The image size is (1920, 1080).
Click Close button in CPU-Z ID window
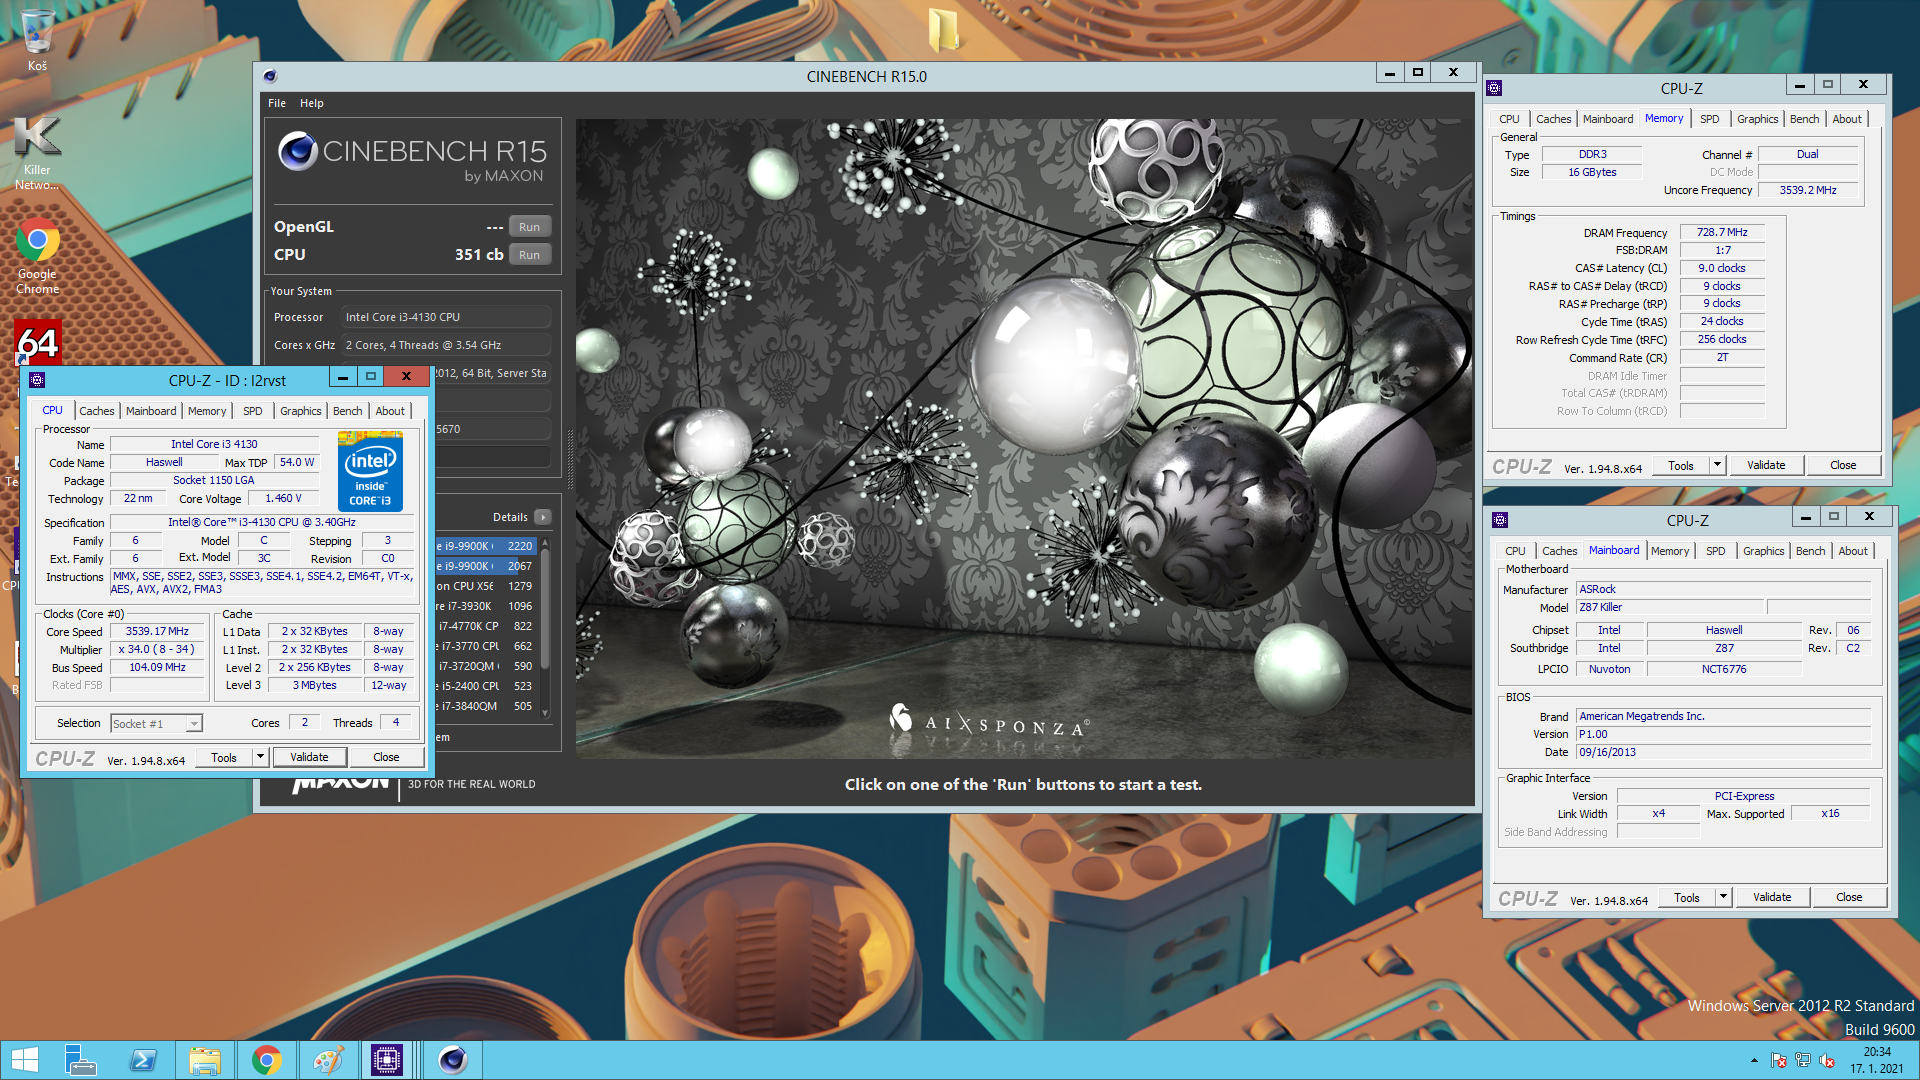tap(386, 757)
